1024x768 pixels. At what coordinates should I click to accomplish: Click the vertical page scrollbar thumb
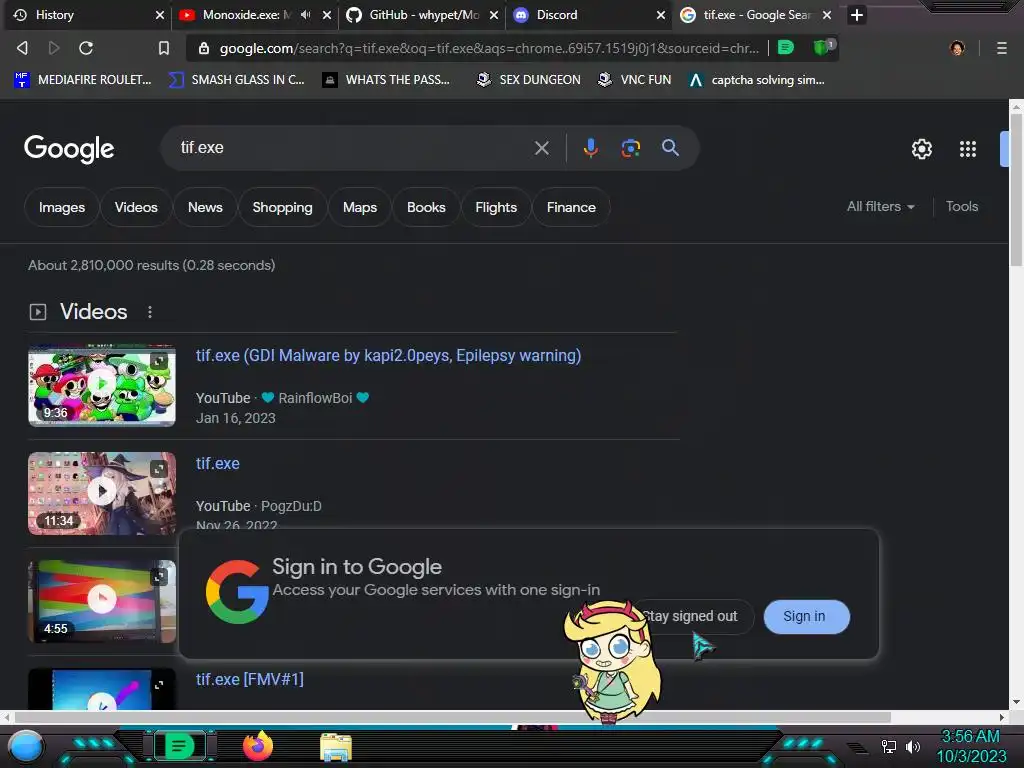coord(1016,189)
